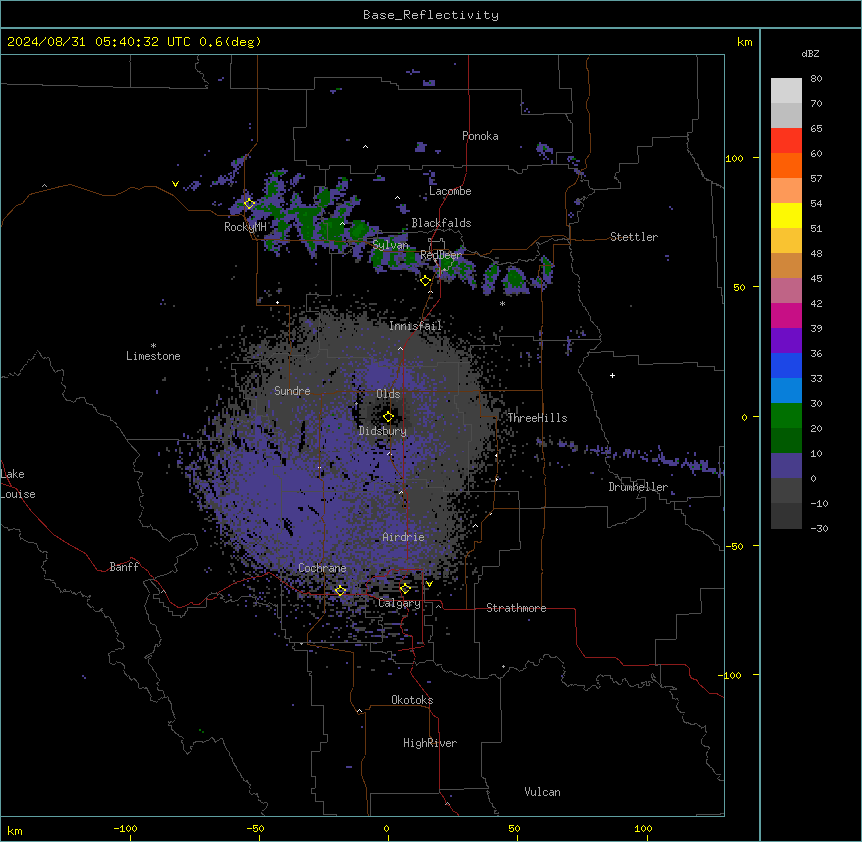Click the Olds town label
This screenshot has width=862, height=842.
click(388, 394)
